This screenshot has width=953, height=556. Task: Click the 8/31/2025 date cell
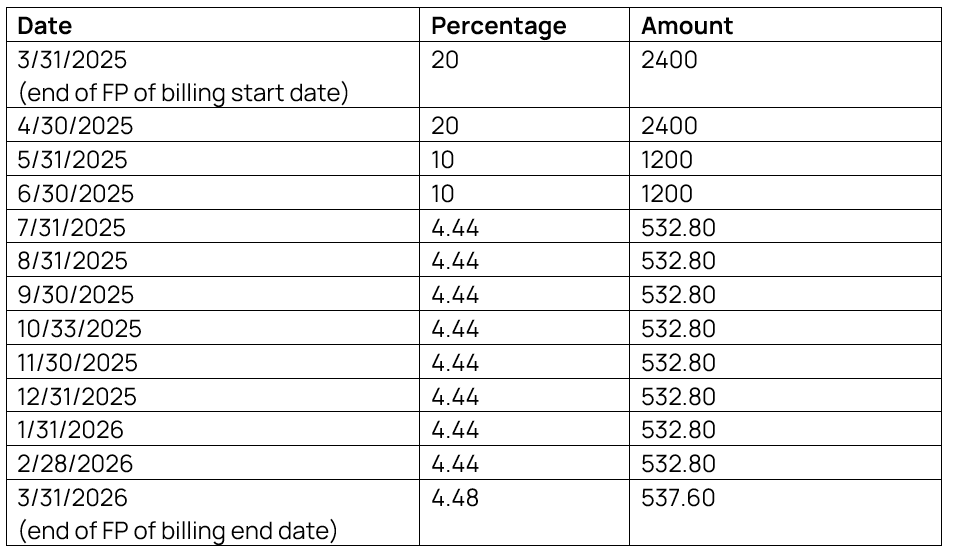73,261
